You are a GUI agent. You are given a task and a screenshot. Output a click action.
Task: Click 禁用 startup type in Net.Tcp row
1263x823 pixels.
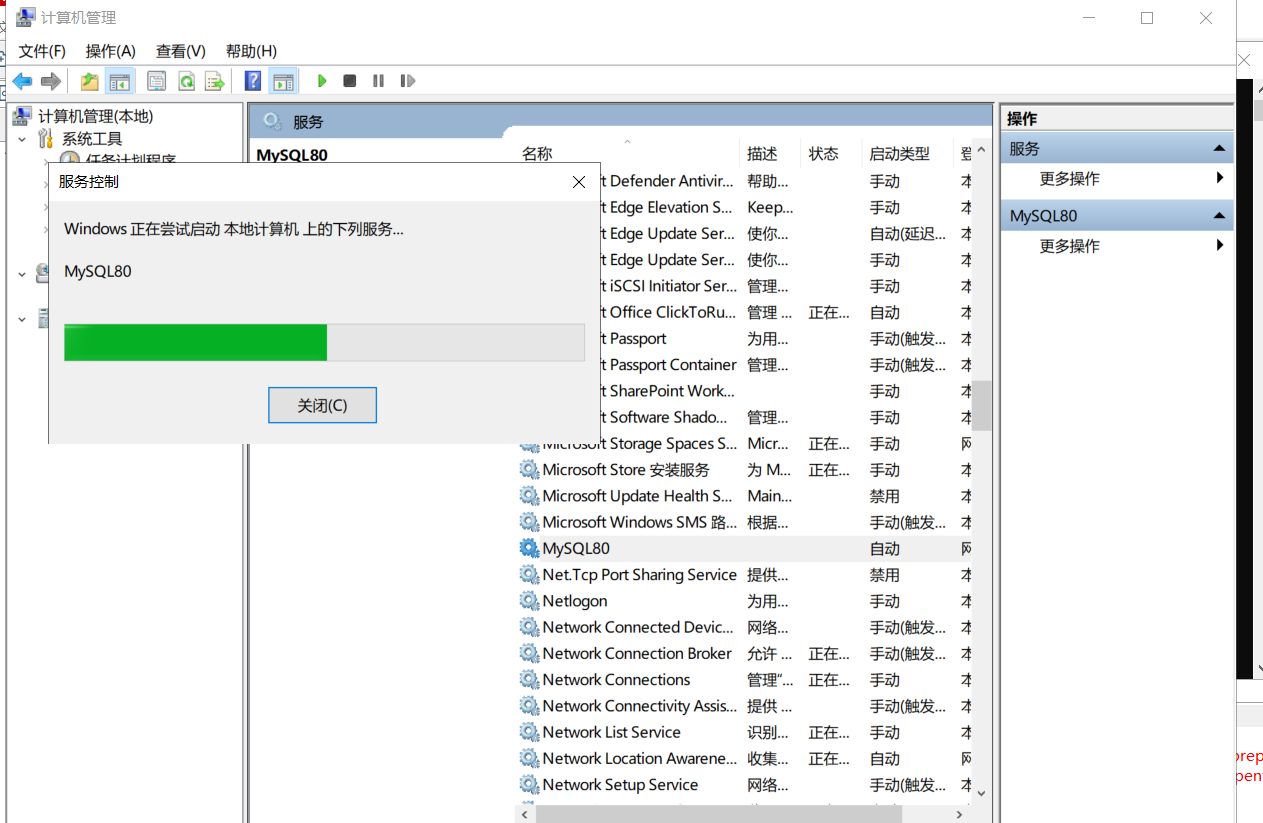884,575
